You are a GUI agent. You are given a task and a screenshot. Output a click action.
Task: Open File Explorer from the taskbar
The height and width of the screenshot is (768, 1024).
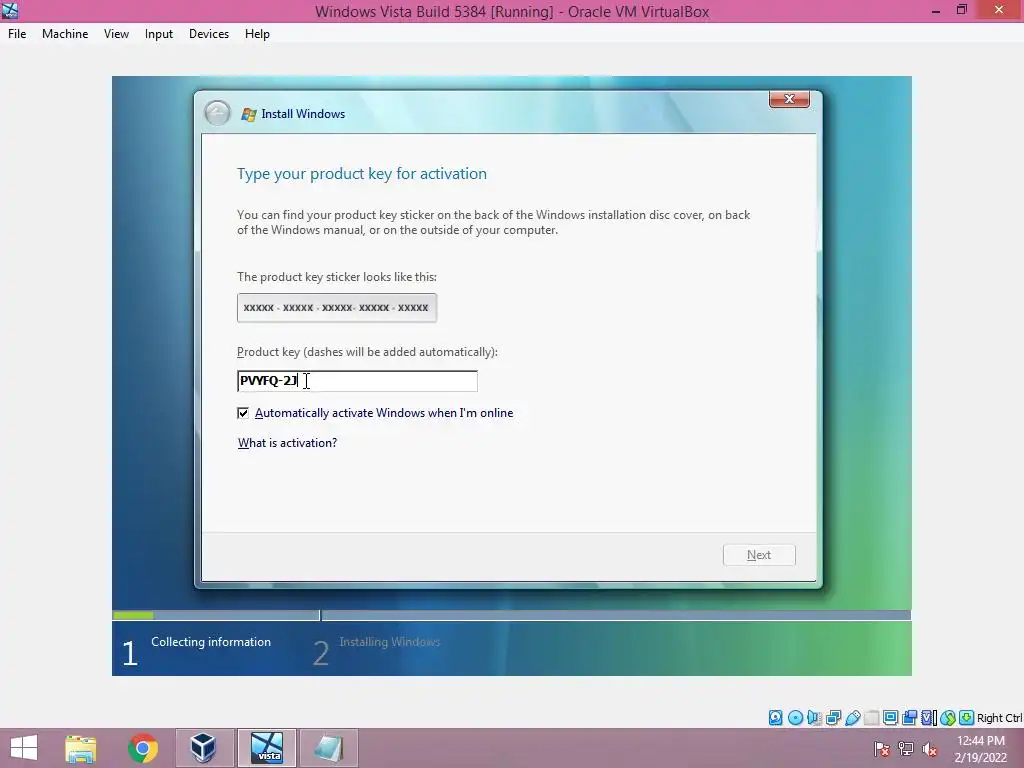(80, 748)
